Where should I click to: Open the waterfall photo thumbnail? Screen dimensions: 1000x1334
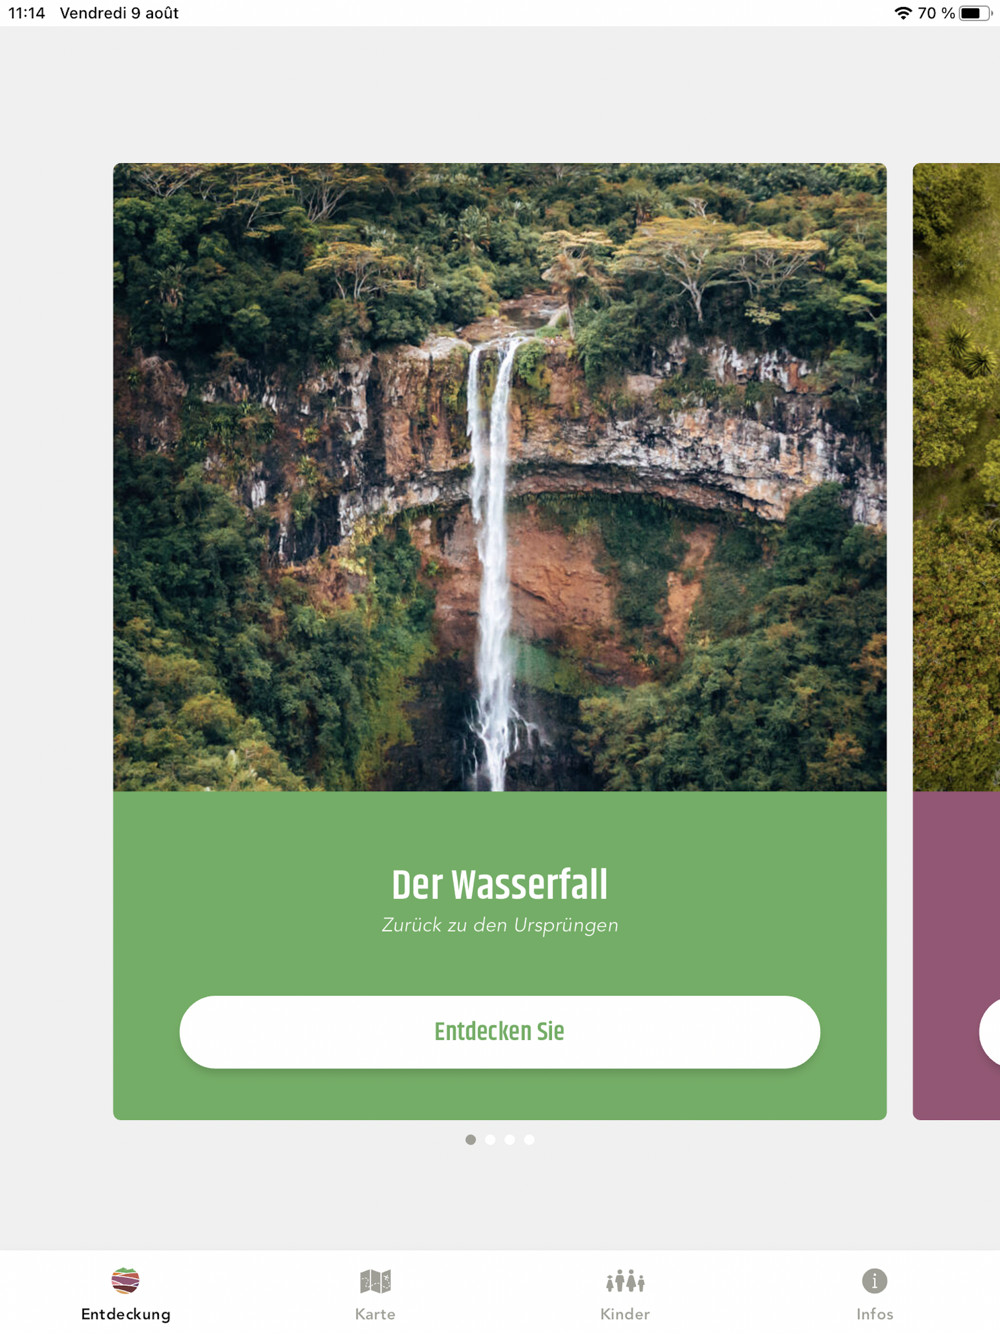tap(500, 477)
